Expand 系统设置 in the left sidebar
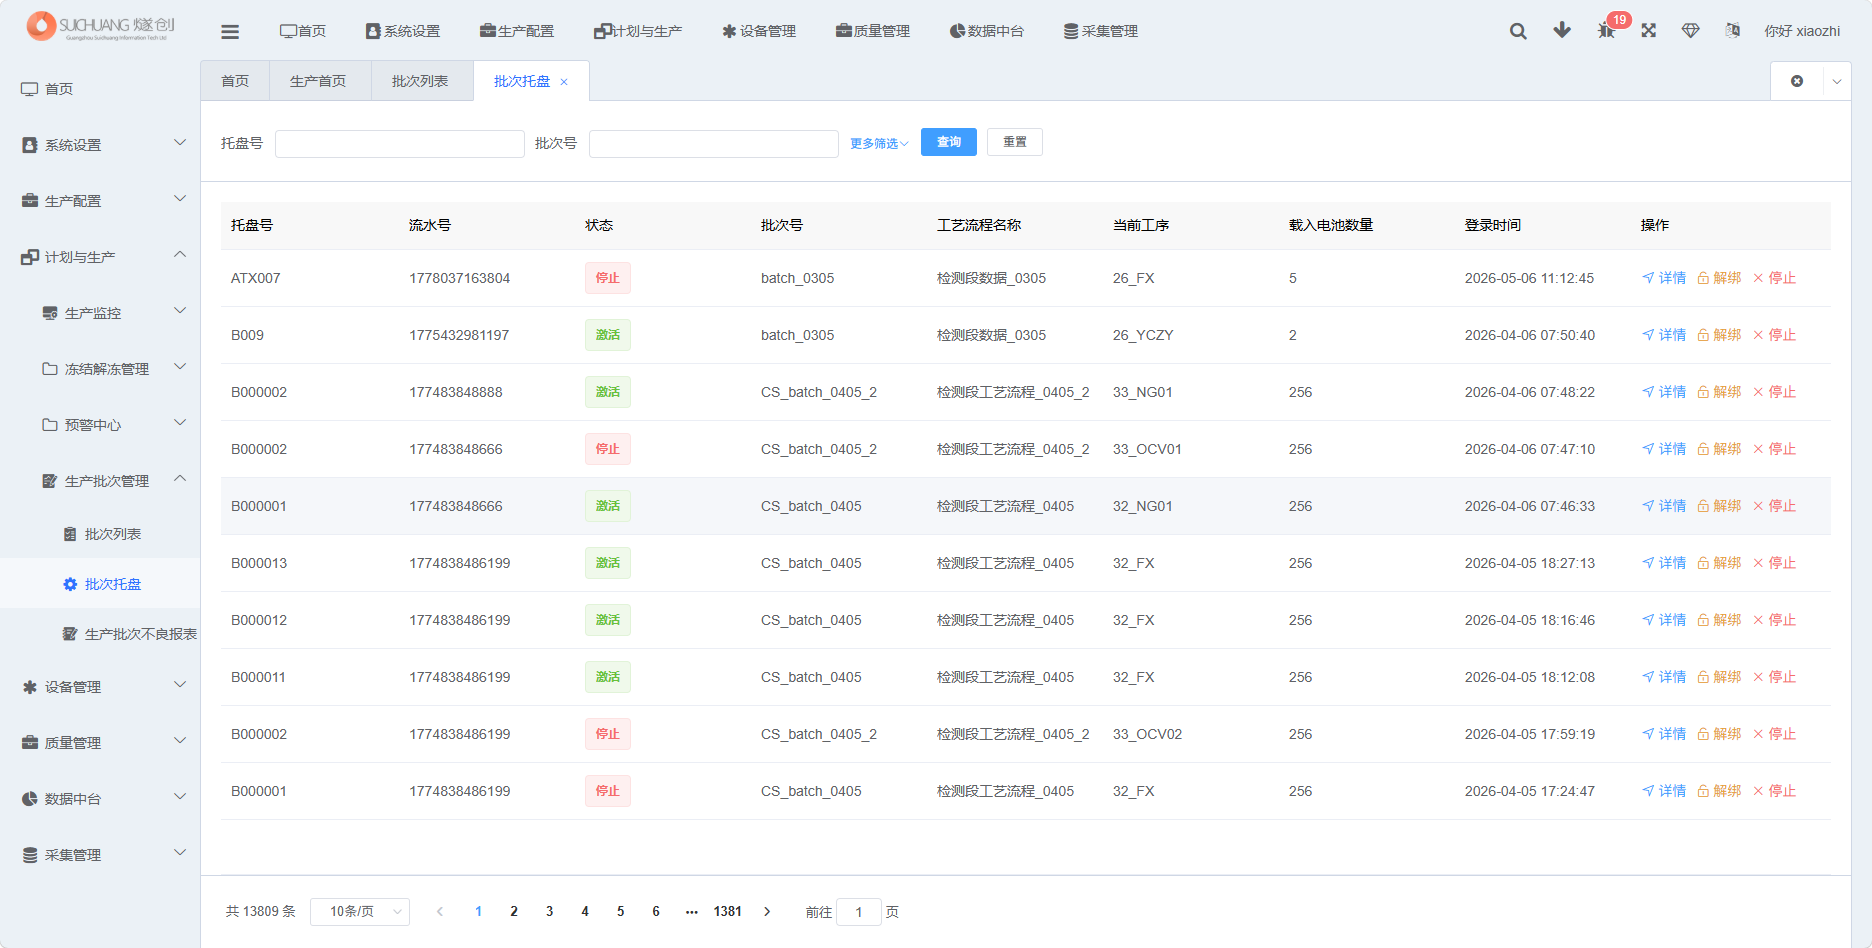 pos(100,145)
